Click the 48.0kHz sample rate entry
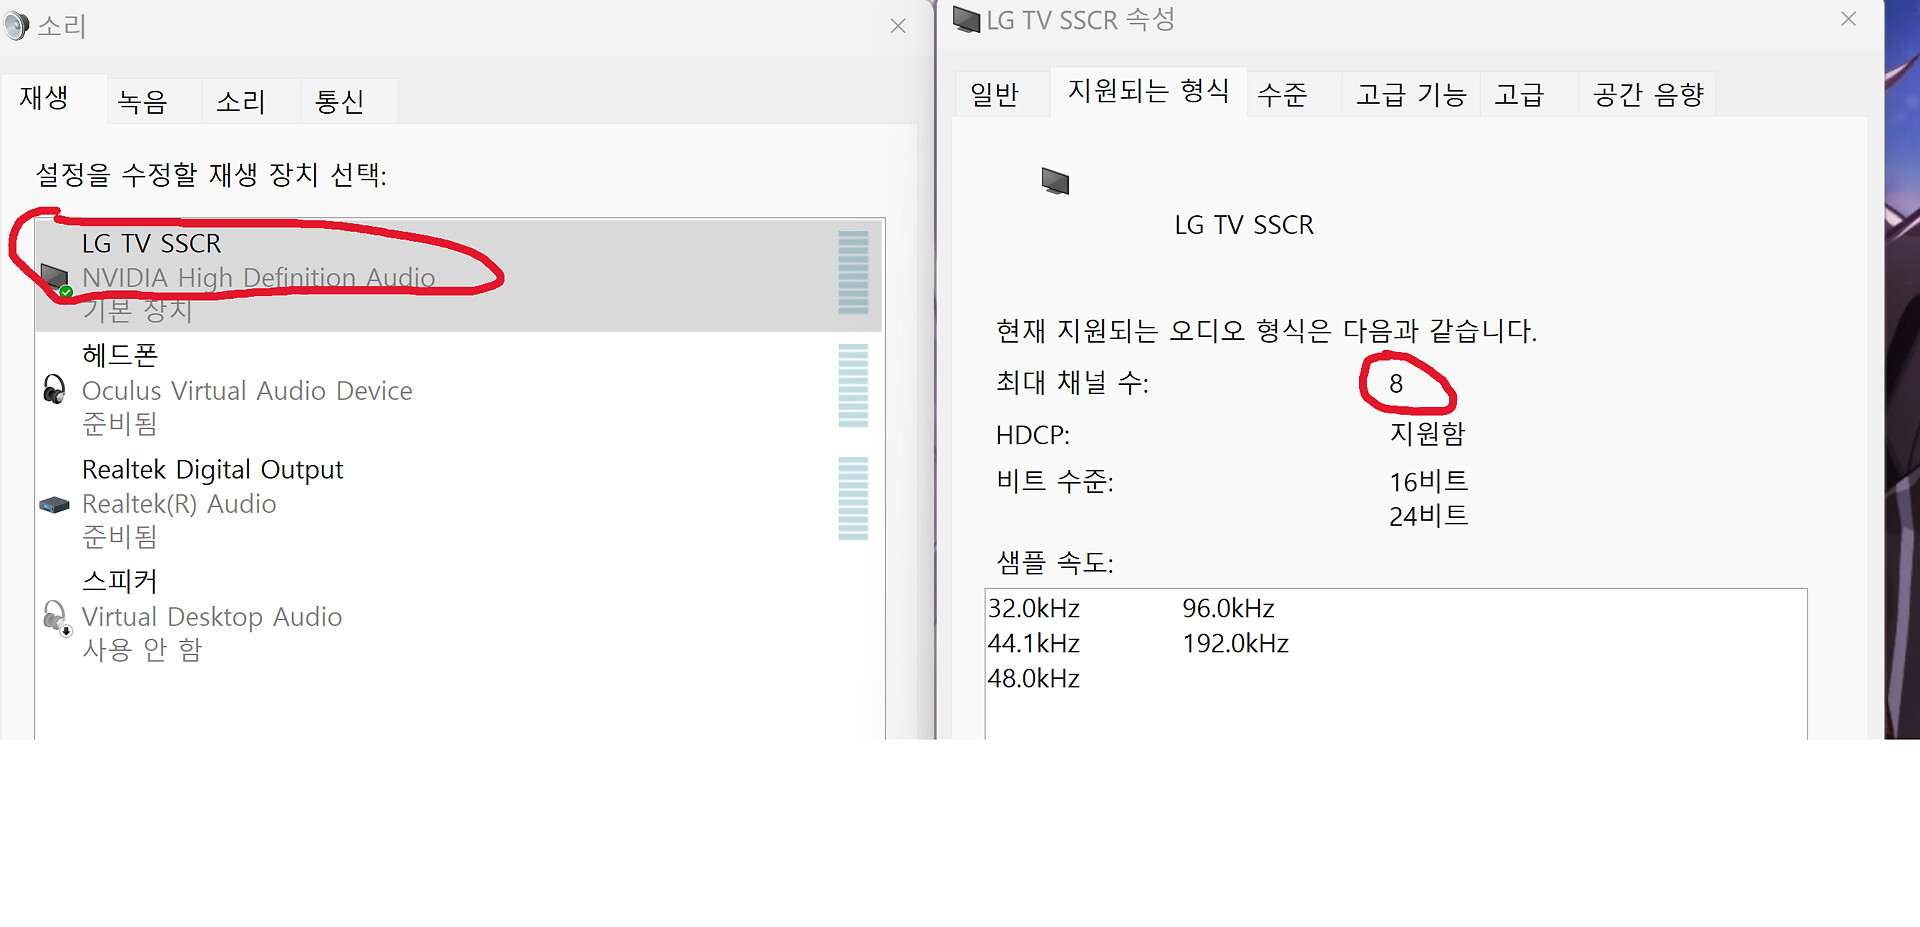Viewport: 1920px width, 927px height. click(x=1034, y=679)
